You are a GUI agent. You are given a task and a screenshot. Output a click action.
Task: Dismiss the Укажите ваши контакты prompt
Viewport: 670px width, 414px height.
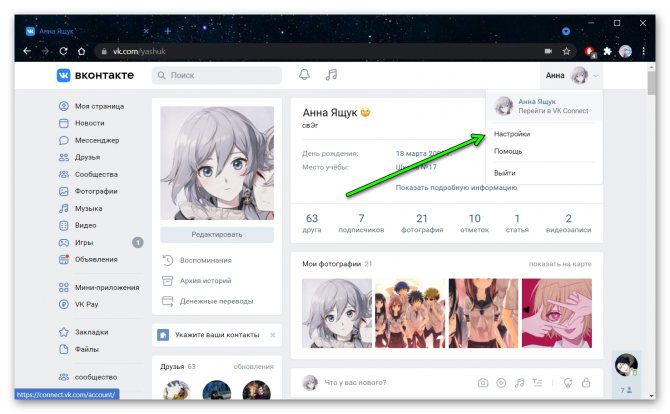273,335
